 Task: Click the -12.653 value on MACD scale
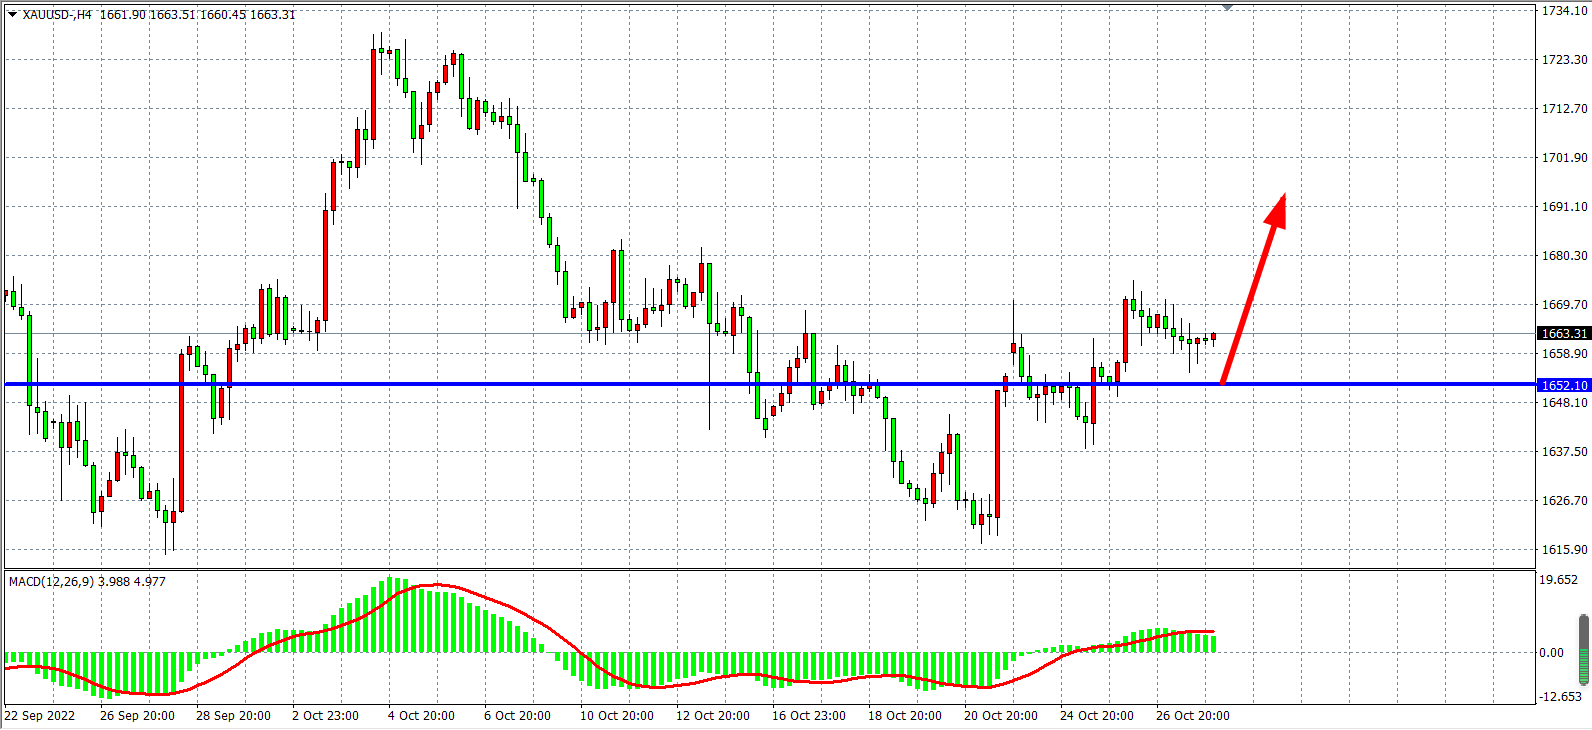pyautogui.click(x=1560, y=697)
